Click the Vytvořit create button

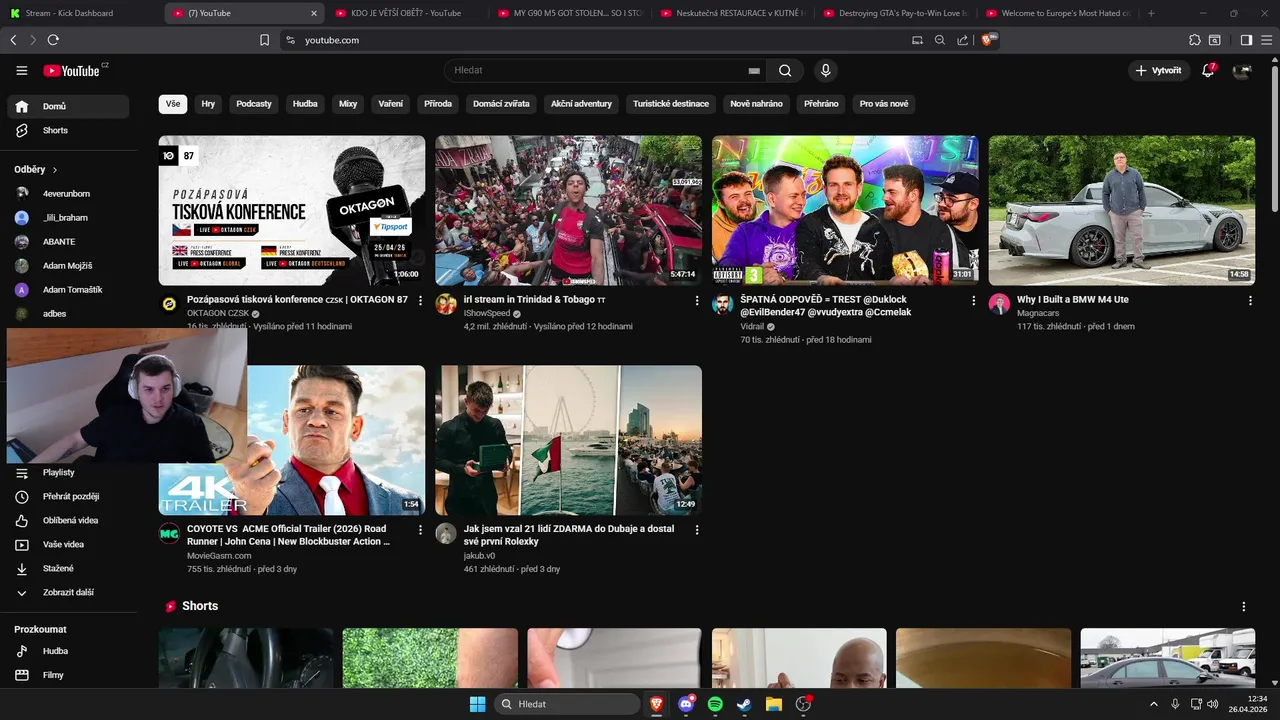pyautogui.click(x=1158, y=71)
